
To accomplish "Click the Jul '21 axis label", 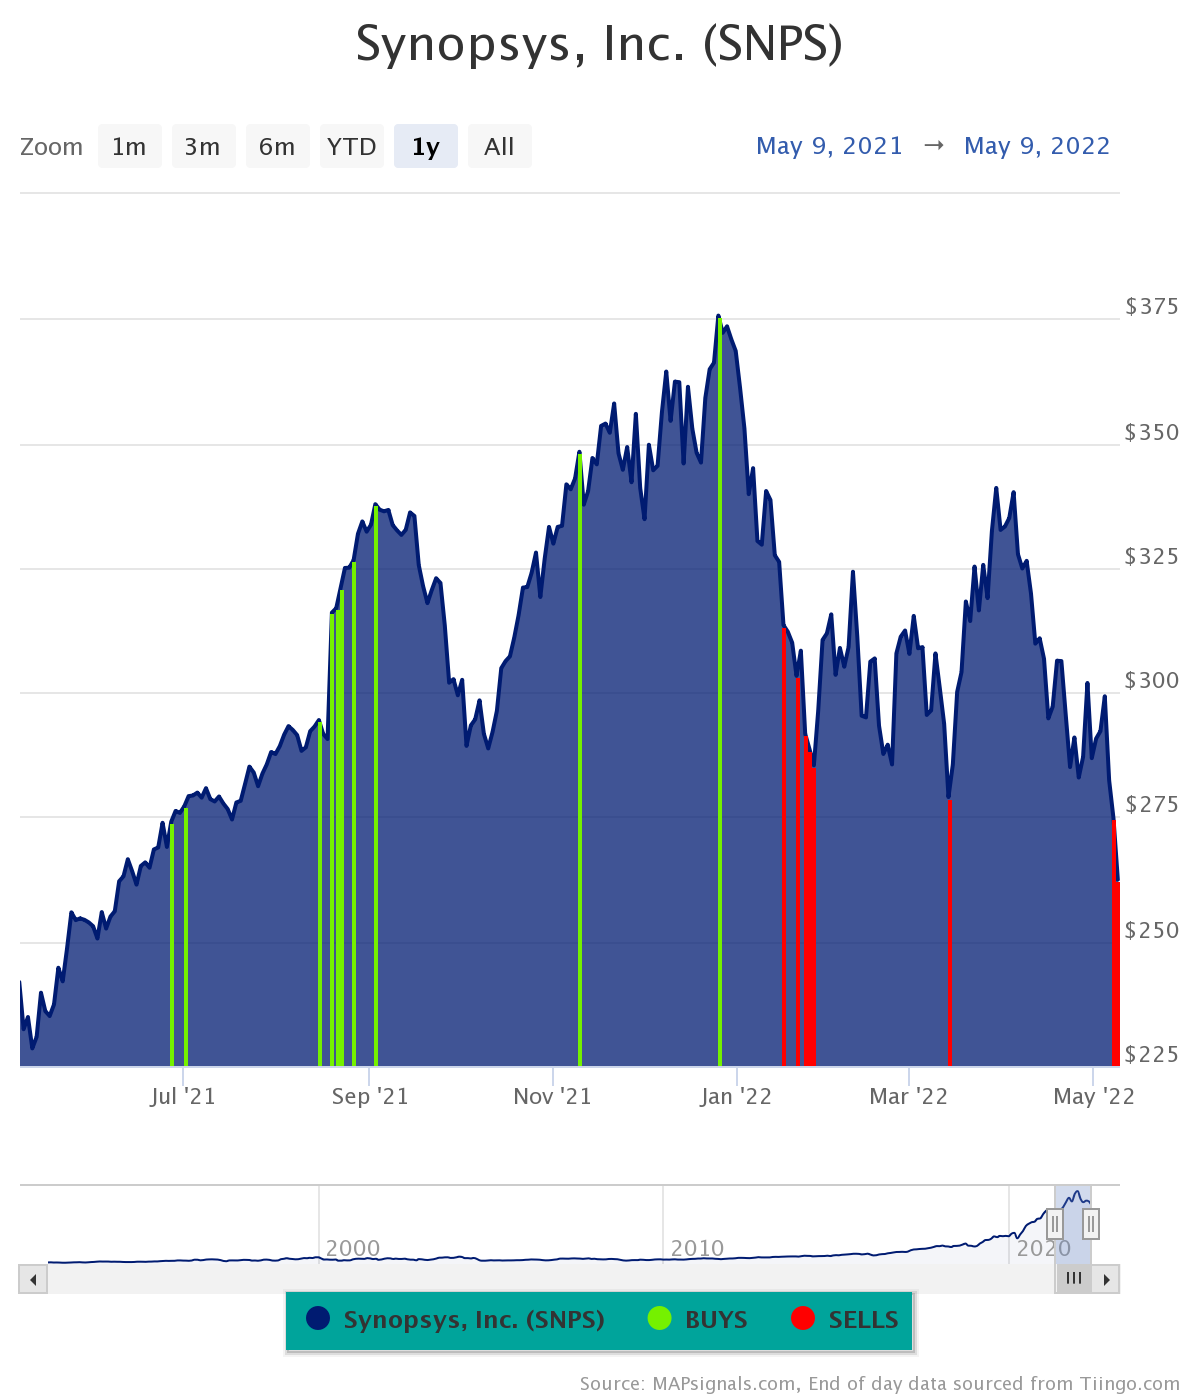I will tap(183, 1096).
